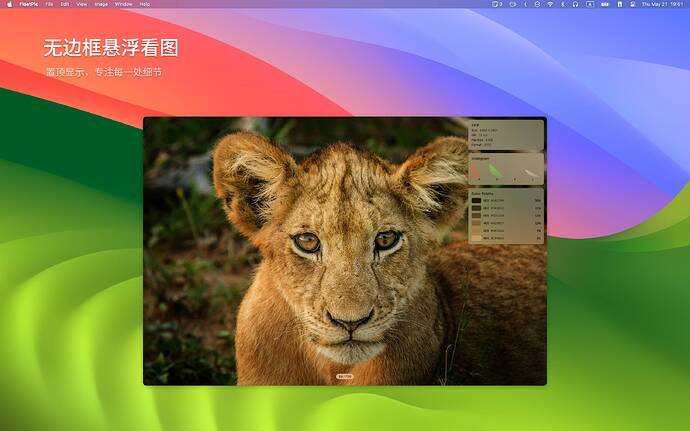Open the View menu
Image resolution: width=690 pixels, height=431 pixels.
pyautogui.click(x=82, y=4)
